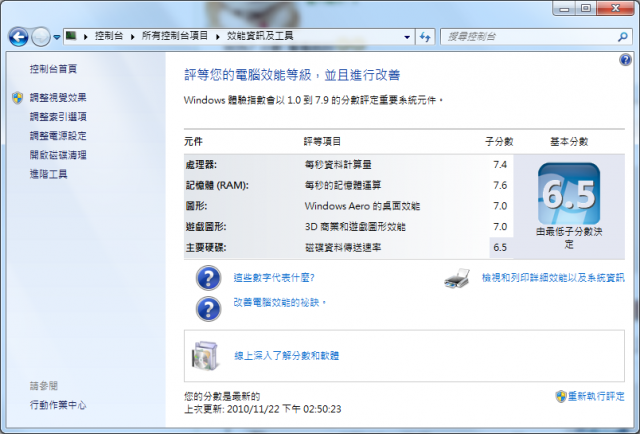Image resolution: width=640 pixels, height=434 pixels.
Task: Open the 改善電腦效能的秘訣 link
Action: (x=280, y=303)
